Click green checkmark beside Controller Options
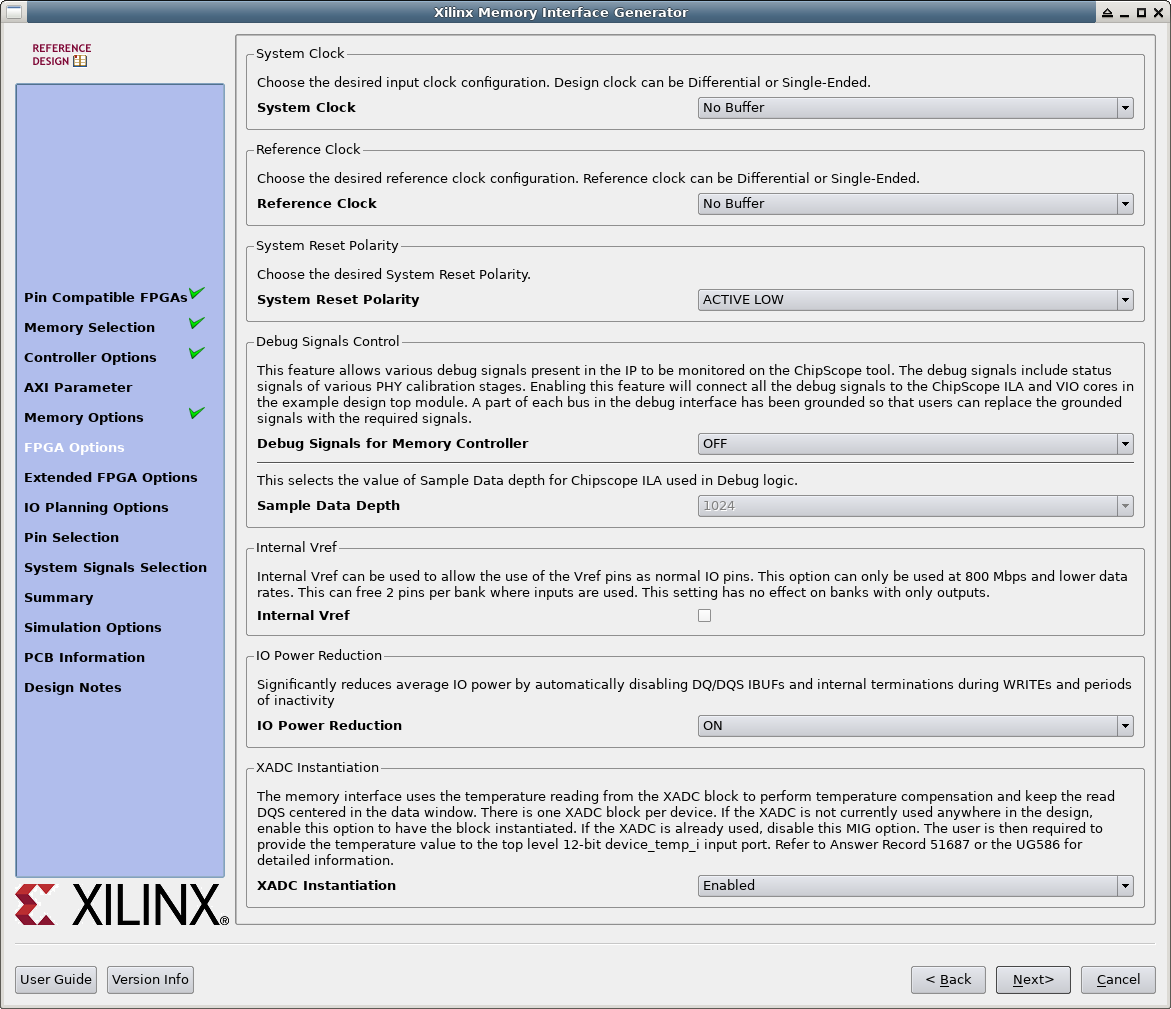 [197, 354]
